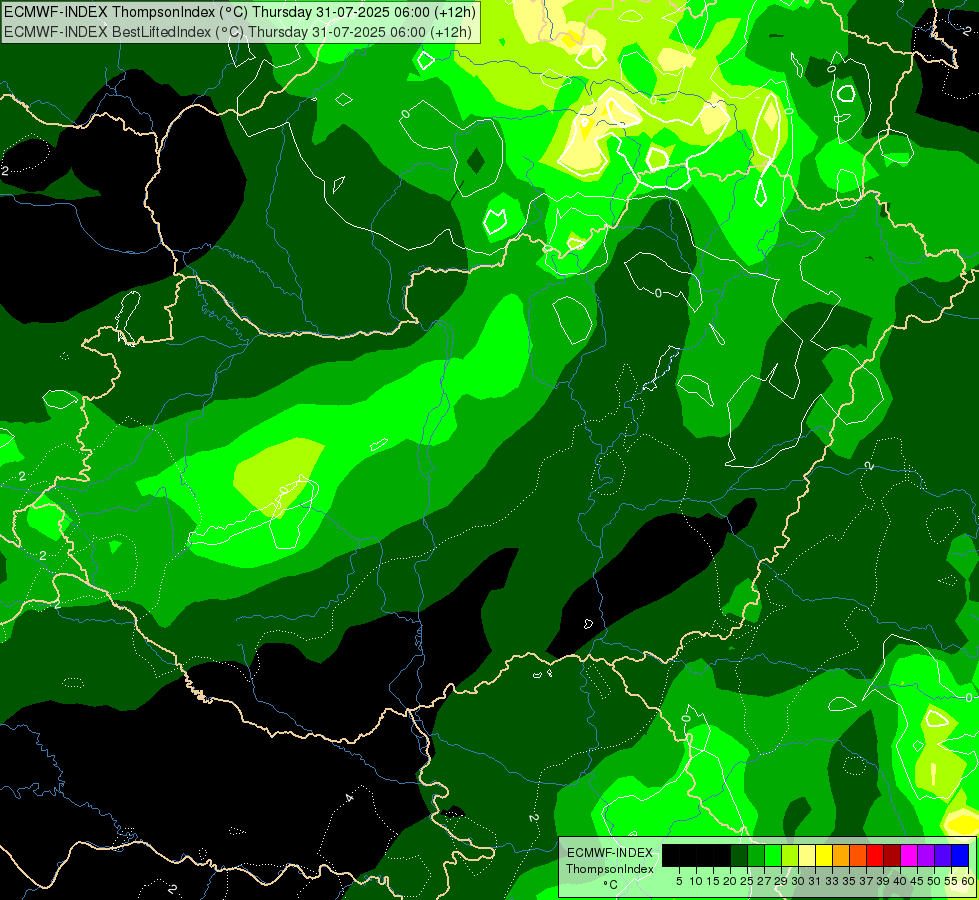979x900 pixels.
Task: Click the legend tick value 37
Action: [x=866, y=881]
